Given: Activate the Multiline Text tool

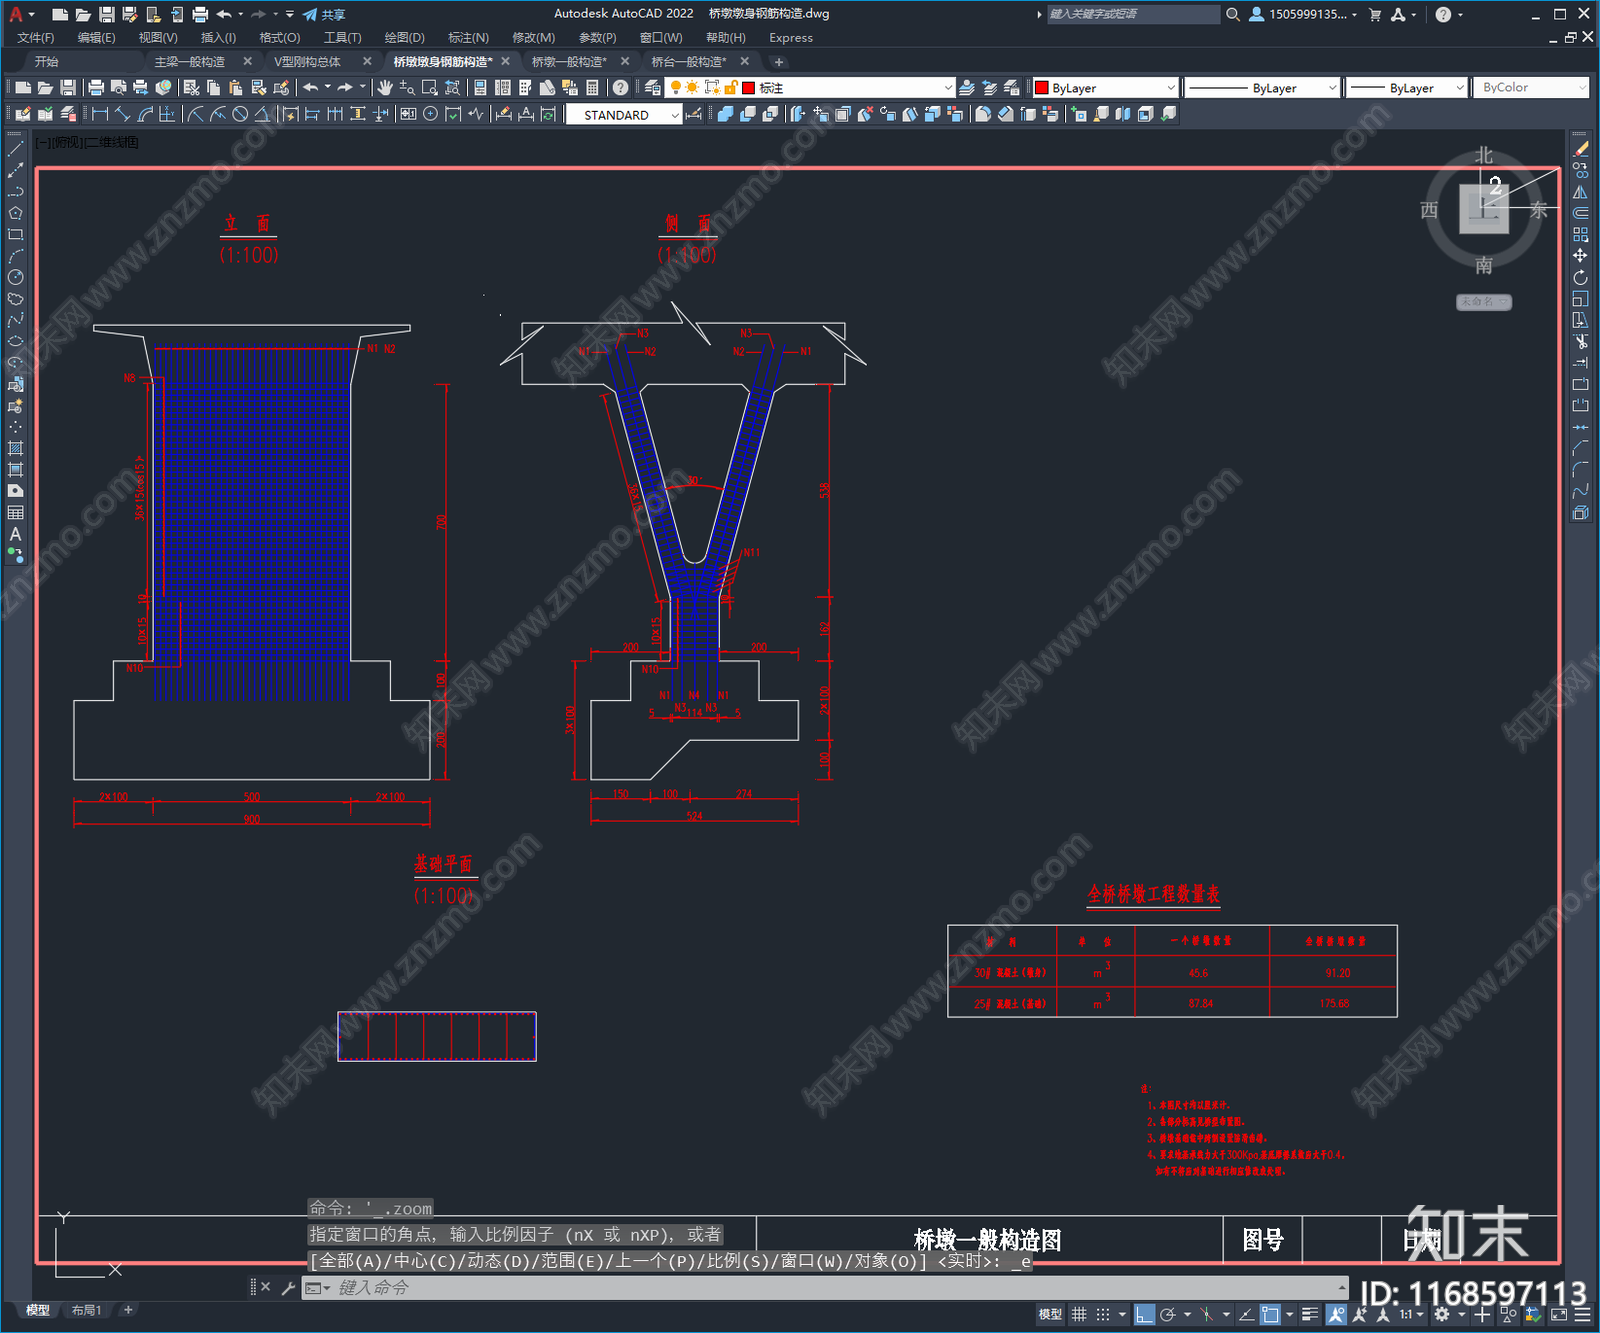Looking at the screenshot, I should tap(15, 534).
